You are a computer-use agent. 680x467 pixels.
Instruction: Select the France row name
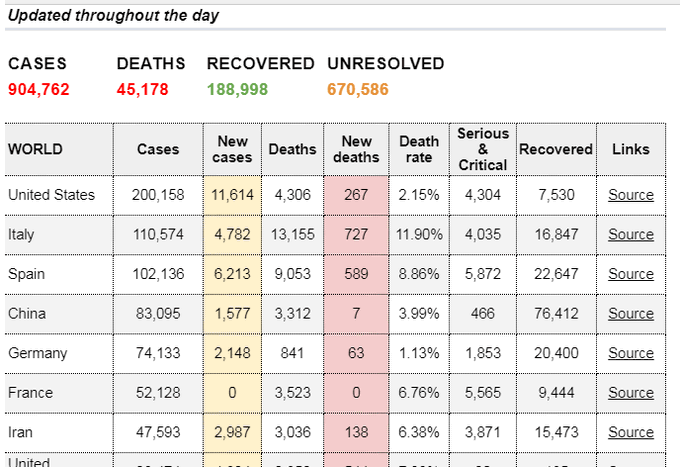pyautogui.click(x=30, y=393)
